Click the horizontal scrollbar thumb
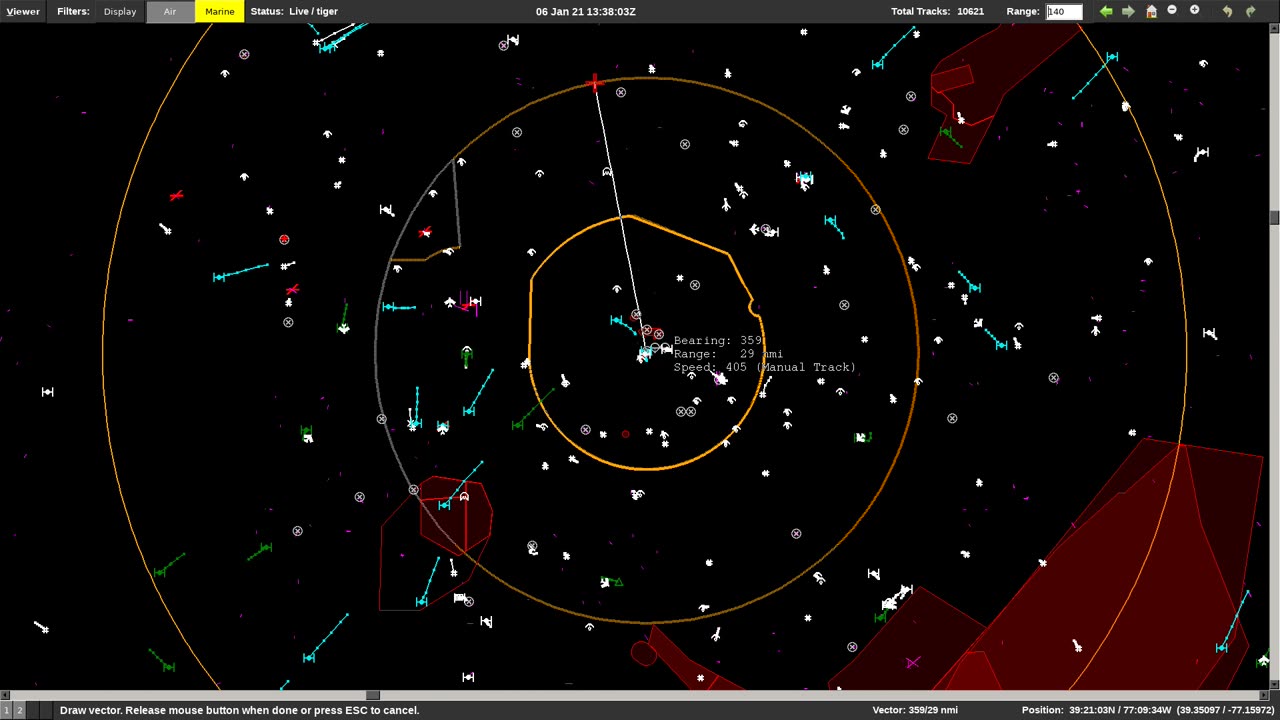Image resolution: width=1280 pixels, height=720 pixels. (x=372, y=695)
